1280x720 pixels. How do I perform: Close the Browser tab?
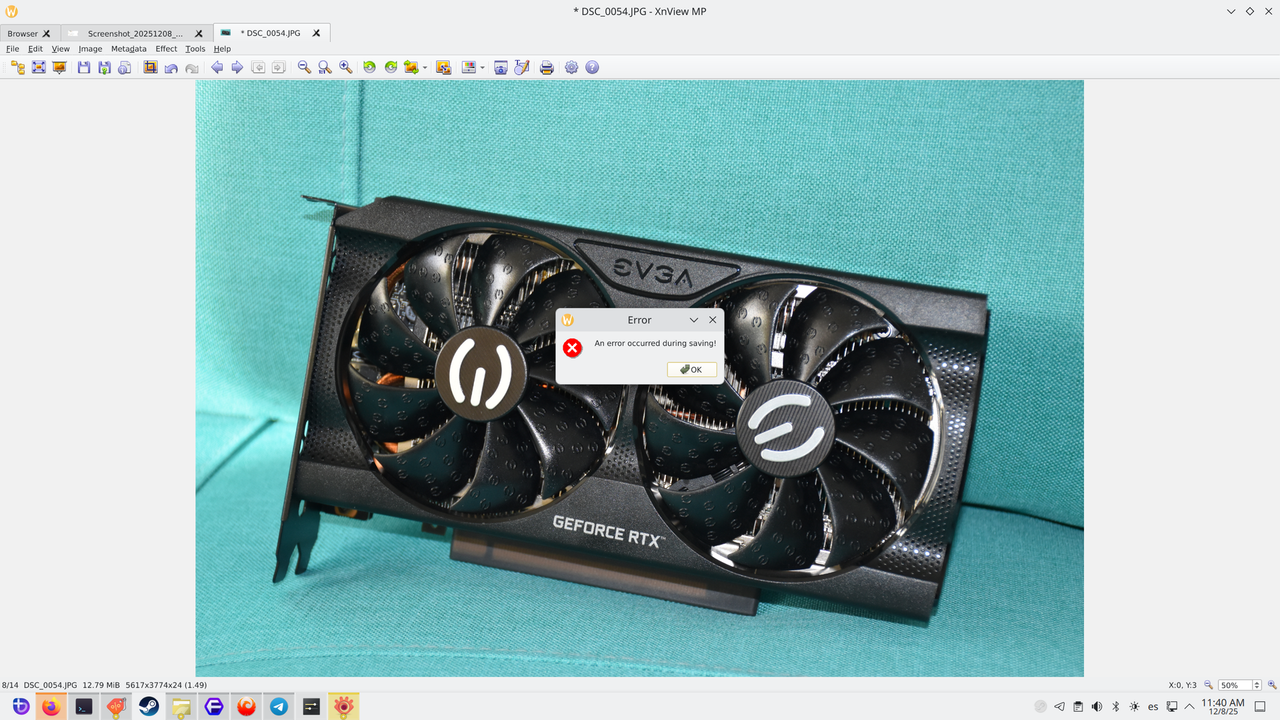(46, 33)
